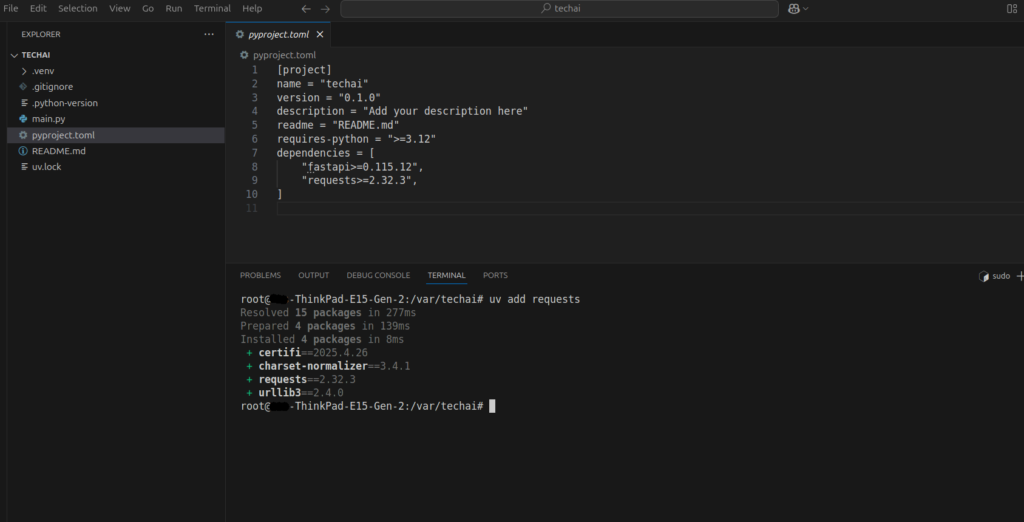
Task: Click the name = "techai" line
Action: tap(323, 84)
